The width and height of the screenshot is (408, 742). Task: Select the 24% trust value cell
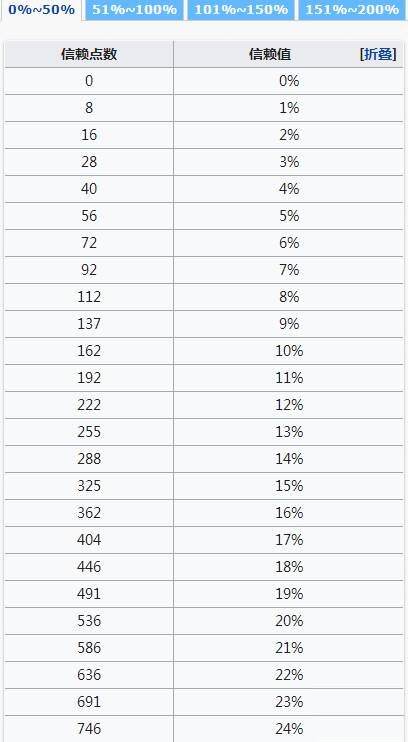point(289,728)
